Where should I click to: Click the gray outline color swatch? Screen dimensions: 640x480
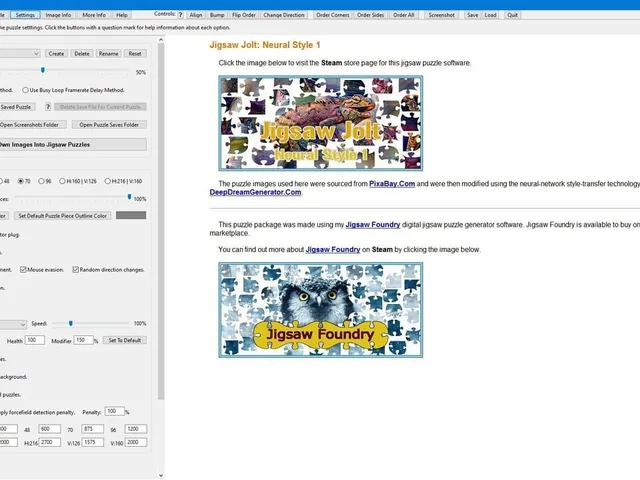[131, 215]
